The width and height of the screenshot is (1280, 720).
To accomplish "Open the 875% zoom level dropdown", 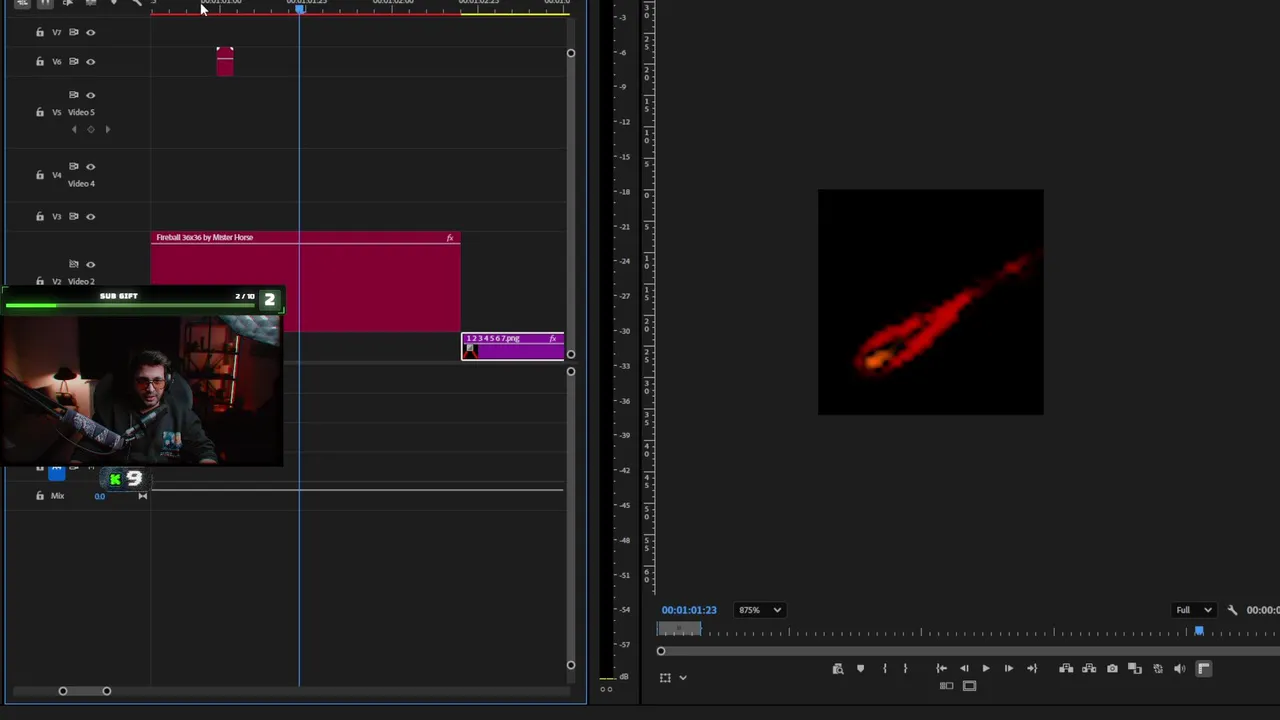I will [x=760, y=610].
